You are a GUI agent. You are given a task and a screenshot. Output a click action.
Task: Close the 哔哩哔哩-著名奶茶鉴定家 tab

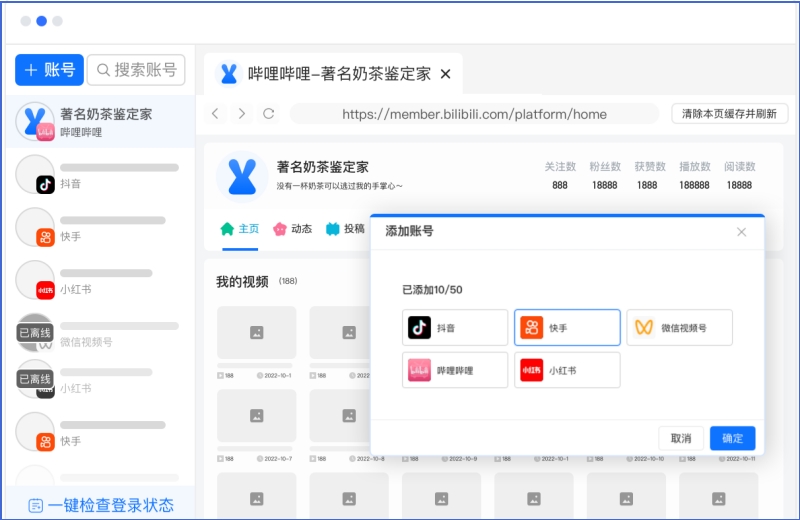coord(445,74)
